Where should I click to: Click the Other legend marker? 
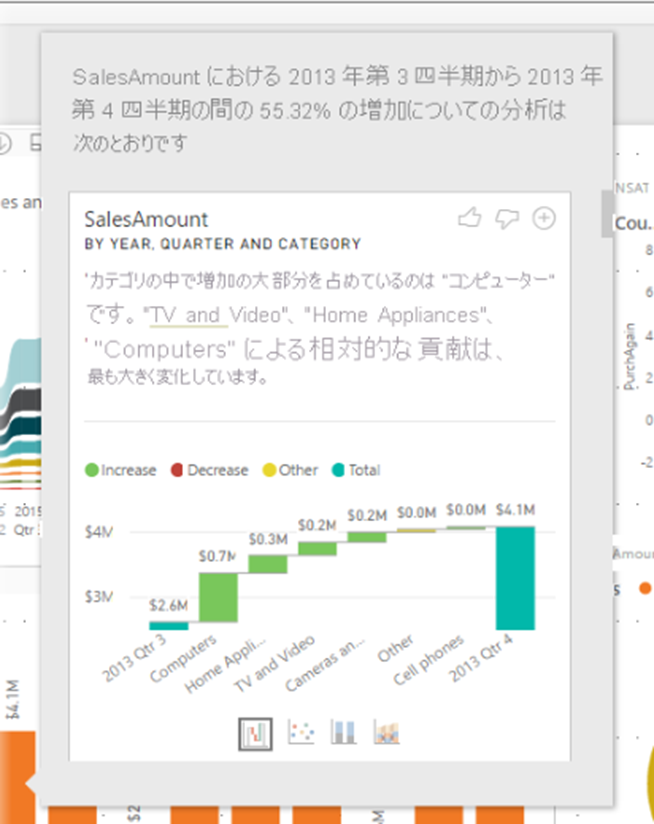tap(269, 470)
